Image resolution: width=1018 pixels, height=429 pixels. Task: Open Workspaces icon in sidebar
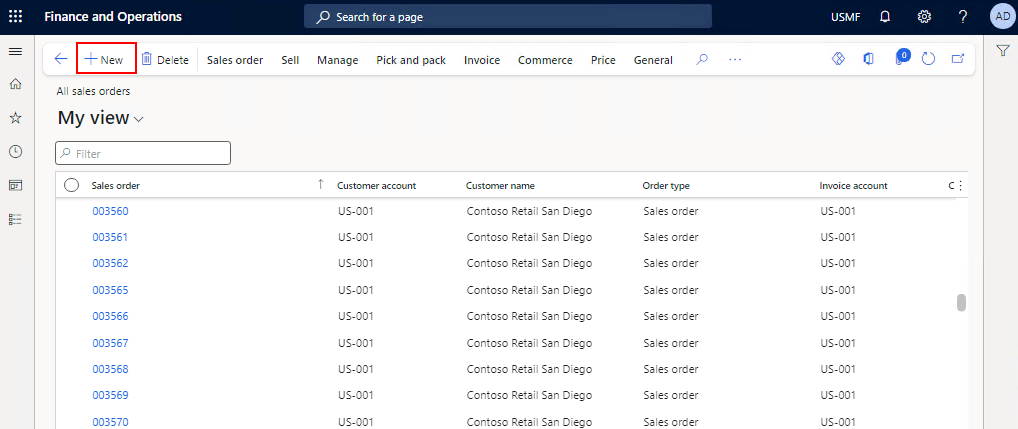coord(16,186)
